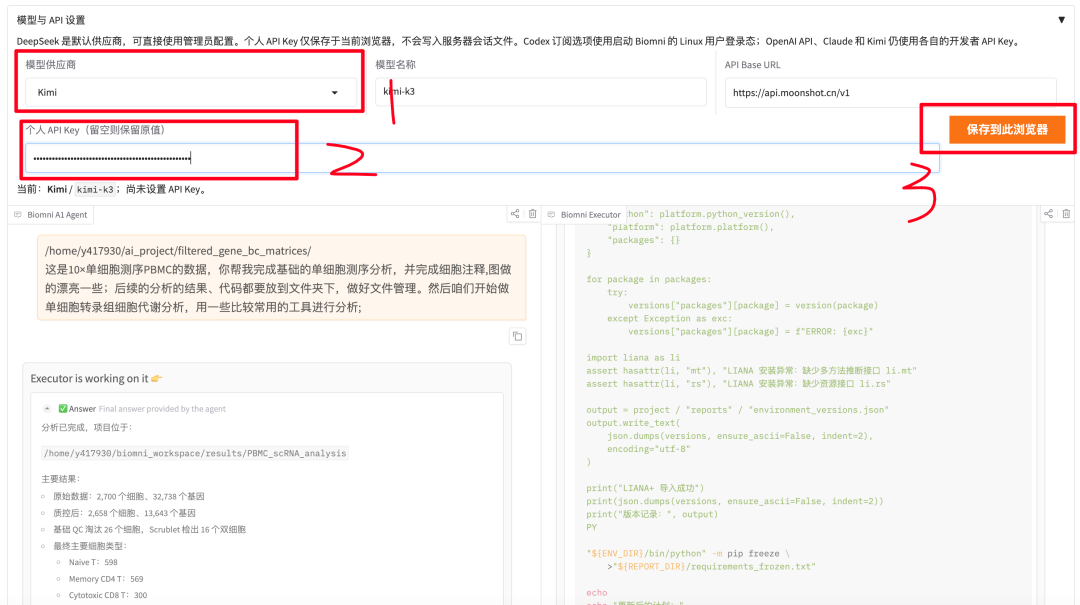Click the 'pip freeze' command line in Executor
Screen dimensions: 1080x605
pyautogui.click(x=687, y=553)
